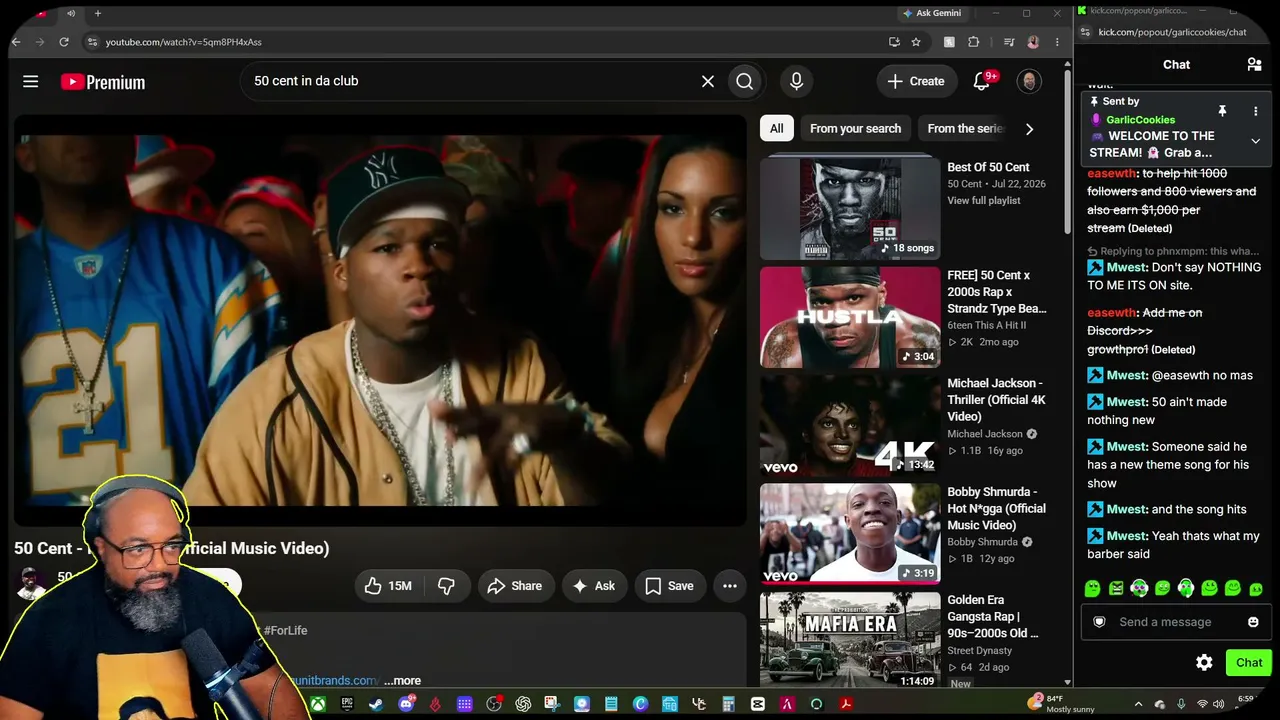Open Kick chat settings gear

pos(1205,663)
